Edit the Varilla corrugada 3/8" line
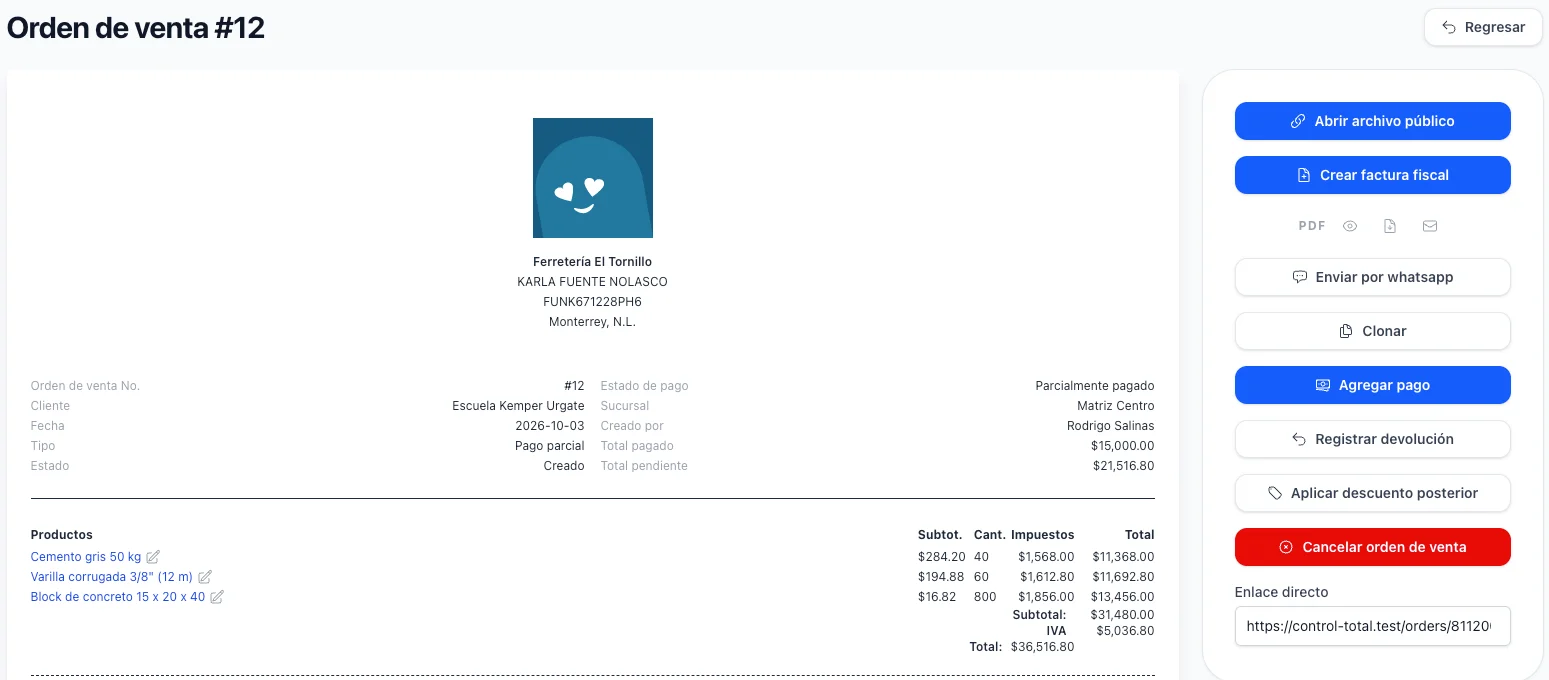Screen dimensions: 1549x680 [x=205, y=577]
